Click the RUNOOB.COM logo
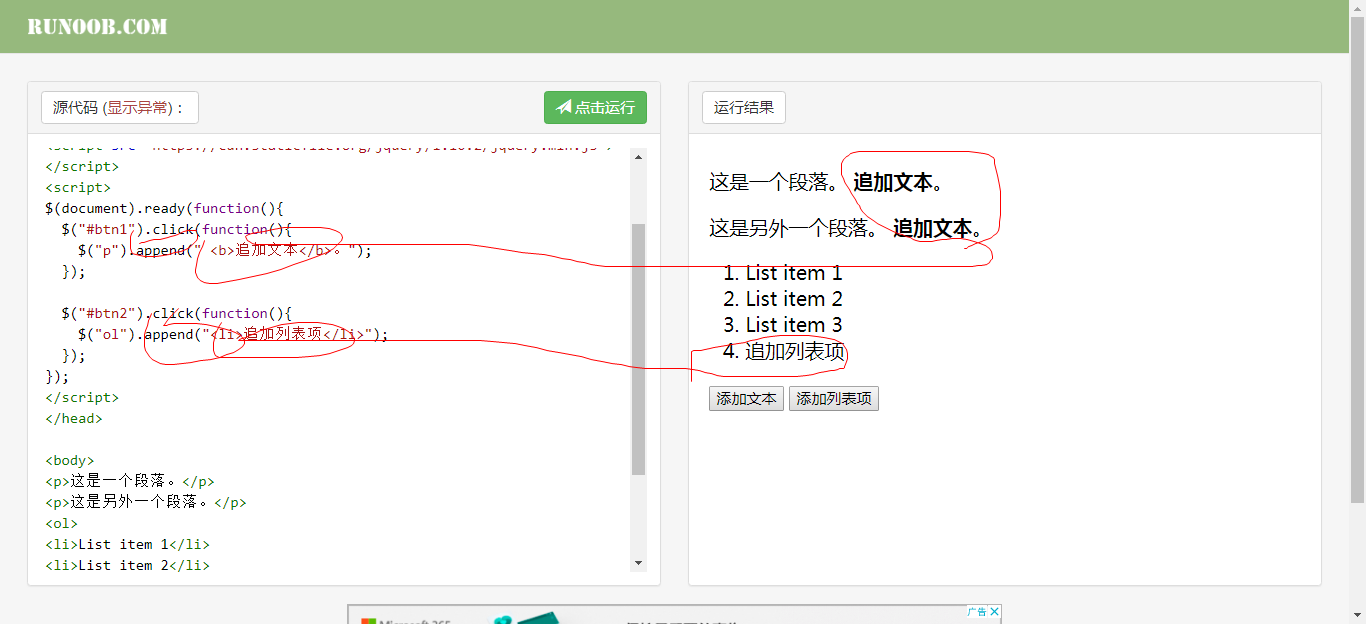 97,26
